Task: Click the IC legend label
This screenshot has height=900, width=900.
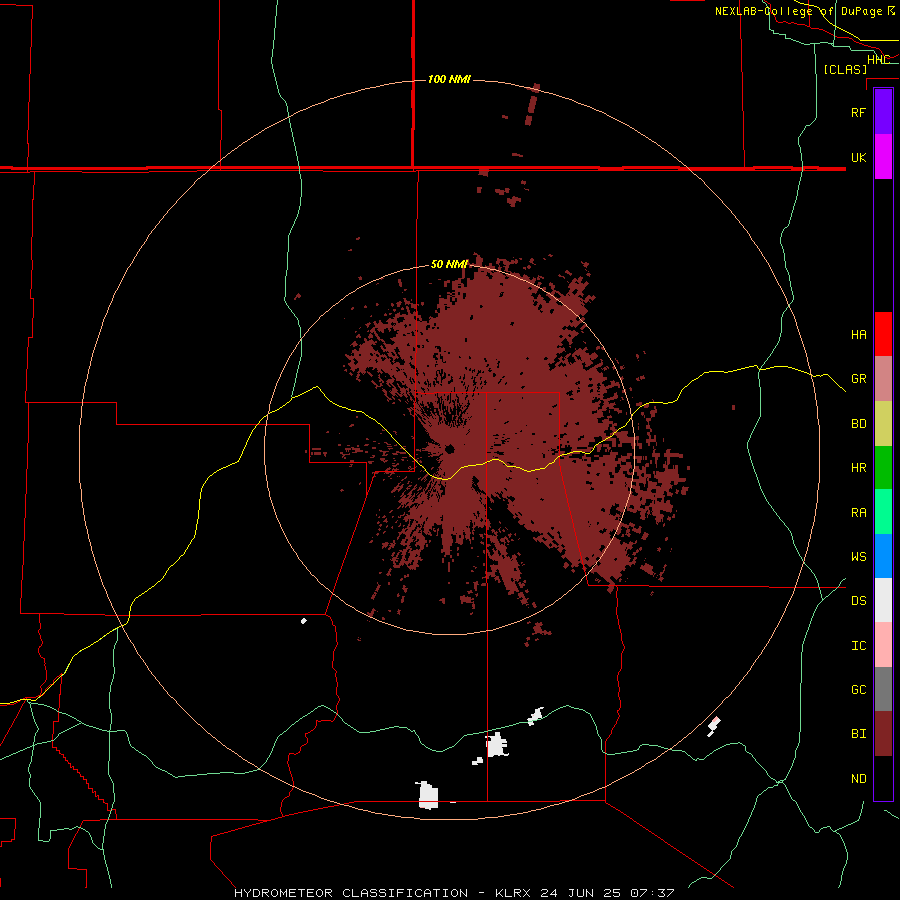Action: click(858, 646)
